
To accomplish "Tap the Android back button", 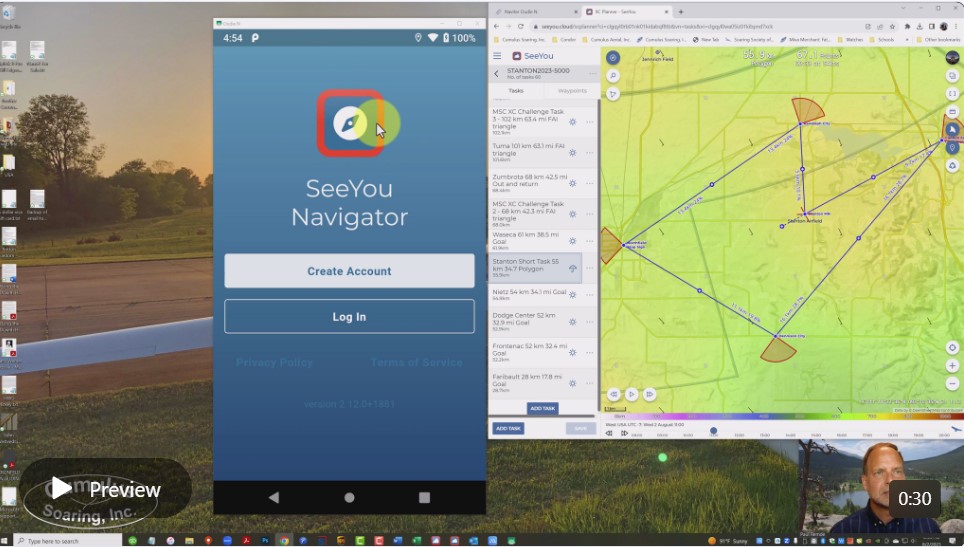I will [x=274, y=497].
